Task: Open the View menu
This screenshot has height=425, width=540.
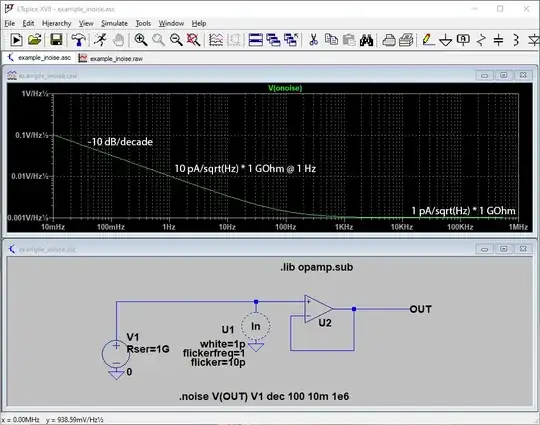Action: tap(86, 23)
